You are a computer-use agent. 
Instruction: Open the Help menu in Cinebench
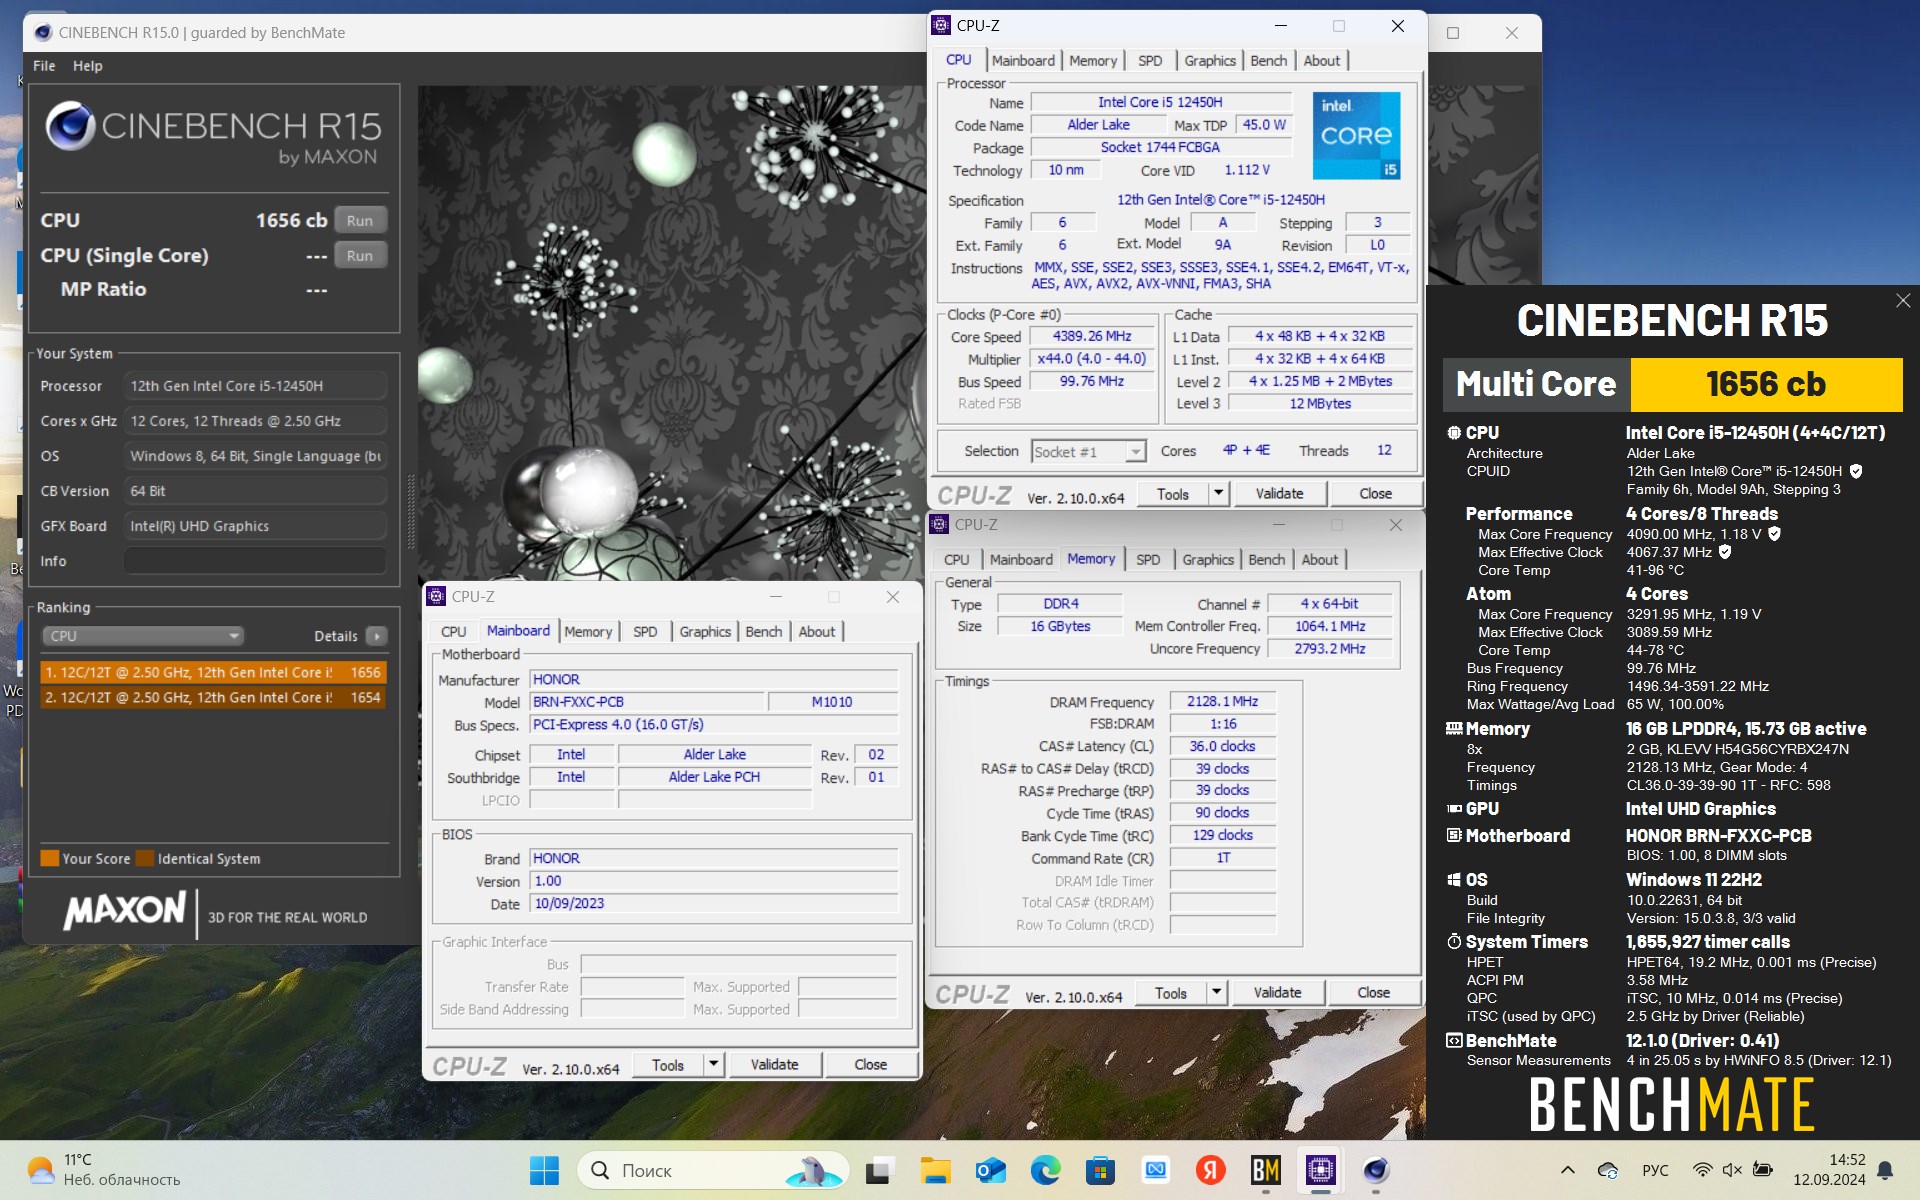click(88, 66)
